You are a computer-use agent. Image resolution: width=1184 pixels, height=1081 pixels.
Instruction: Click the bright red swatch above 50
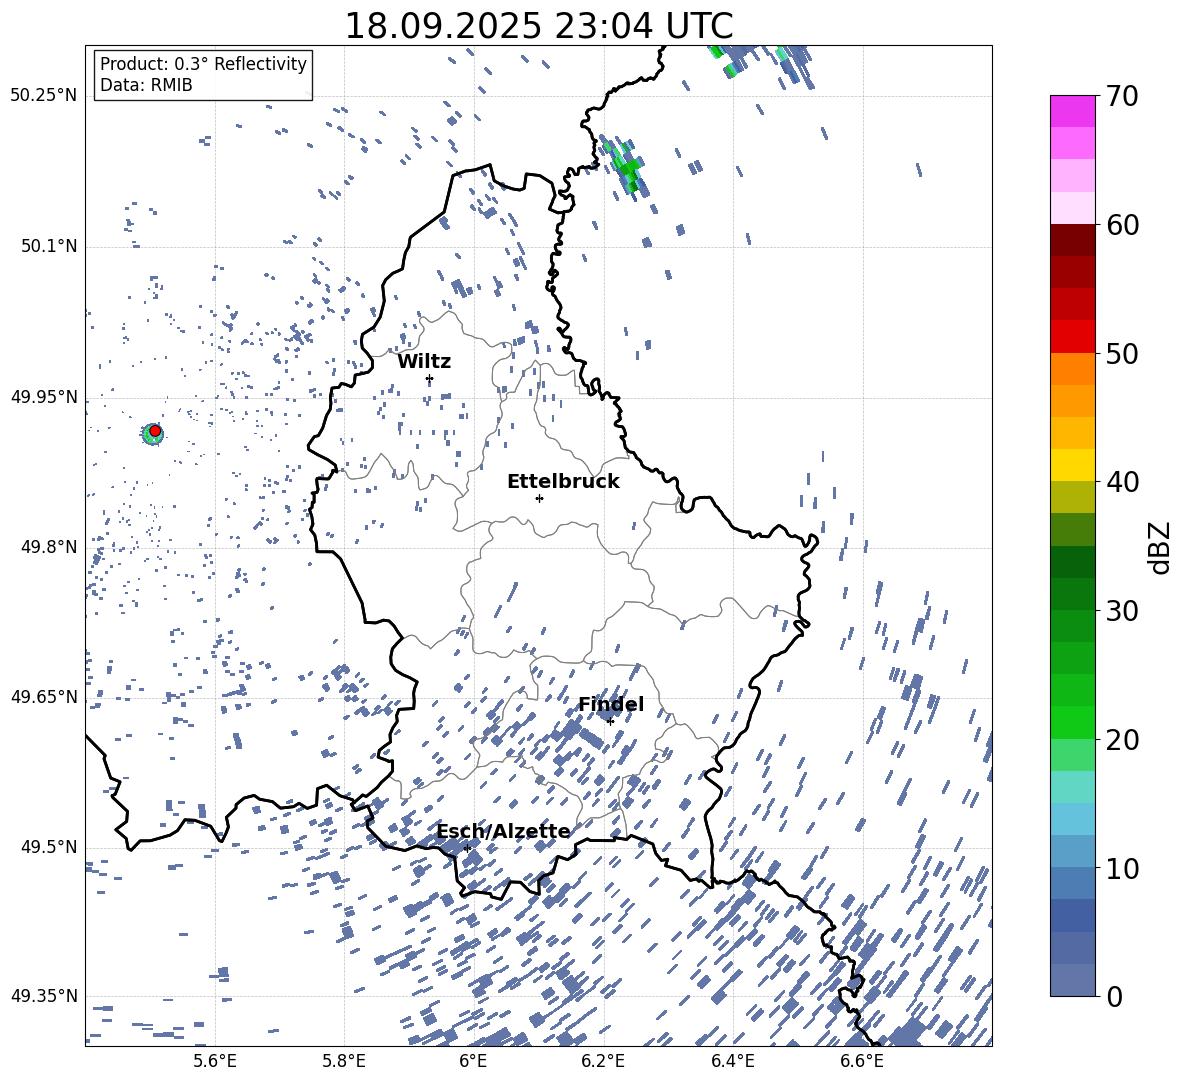(1073, 337)
